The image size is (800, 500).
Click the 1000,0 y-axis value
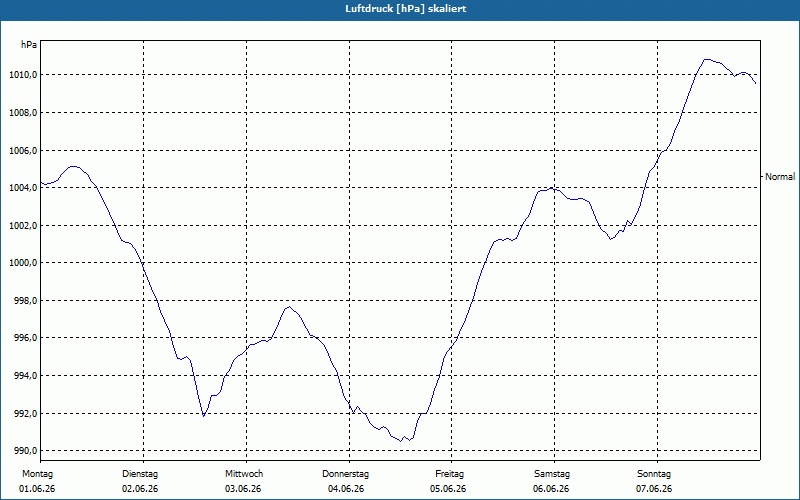coord(23,263)
